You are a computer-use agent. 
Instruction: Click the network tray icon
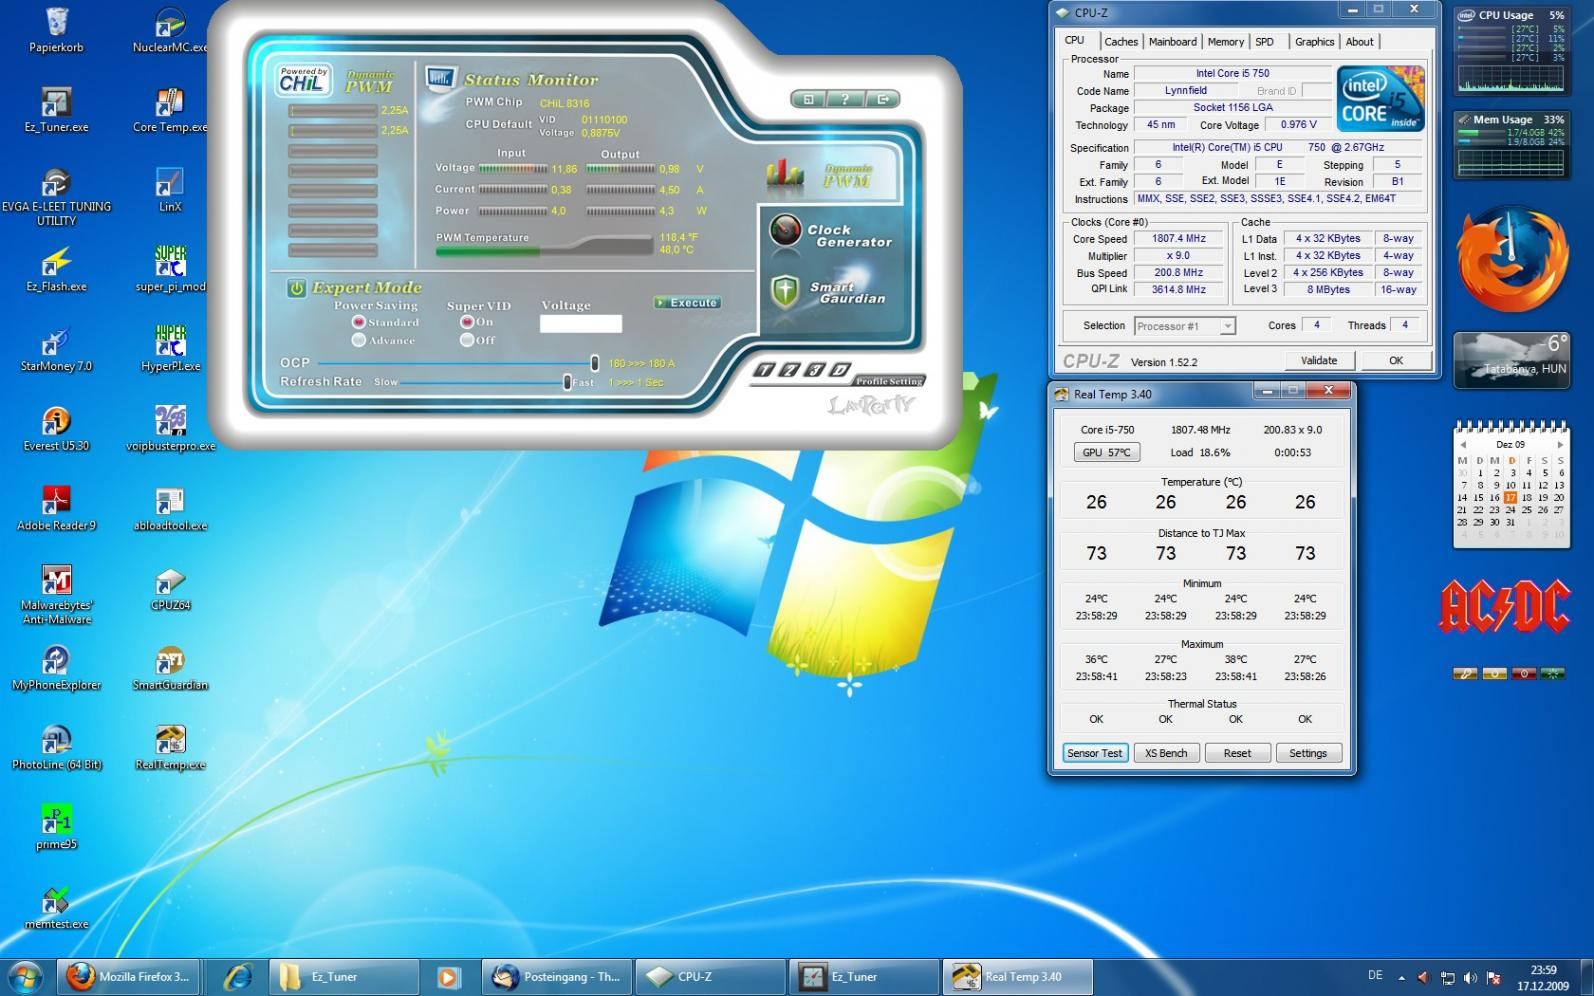1447,977
